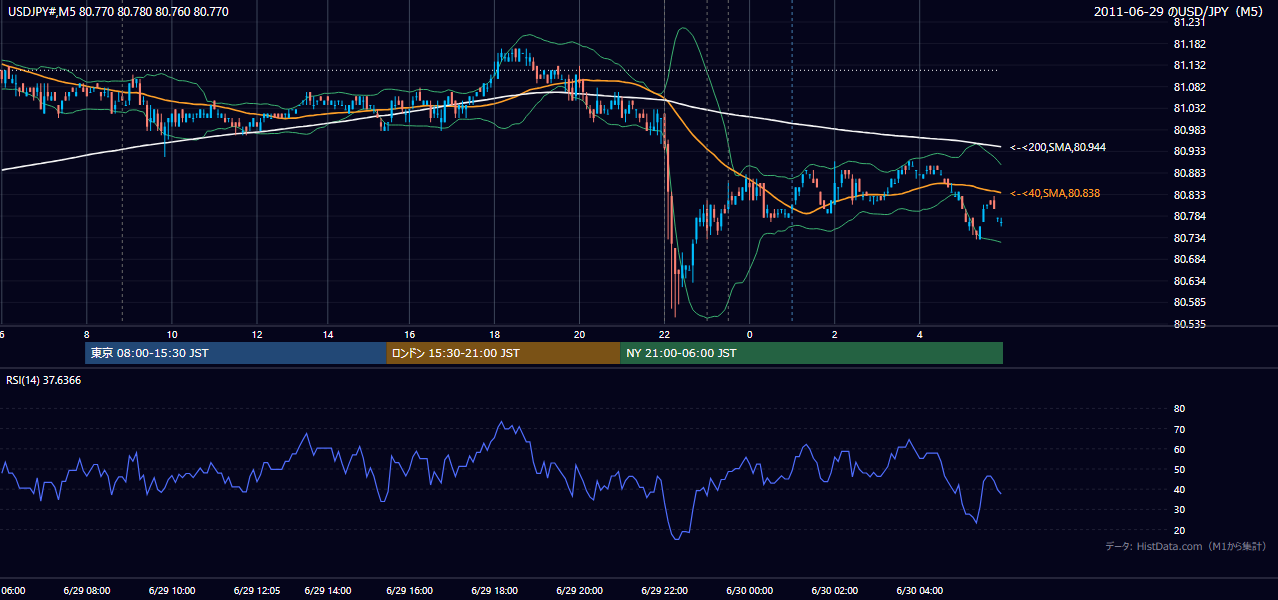The image size is (1278, 600).
Task: Click price axis value 80.833
Action: click(1189, 195)
